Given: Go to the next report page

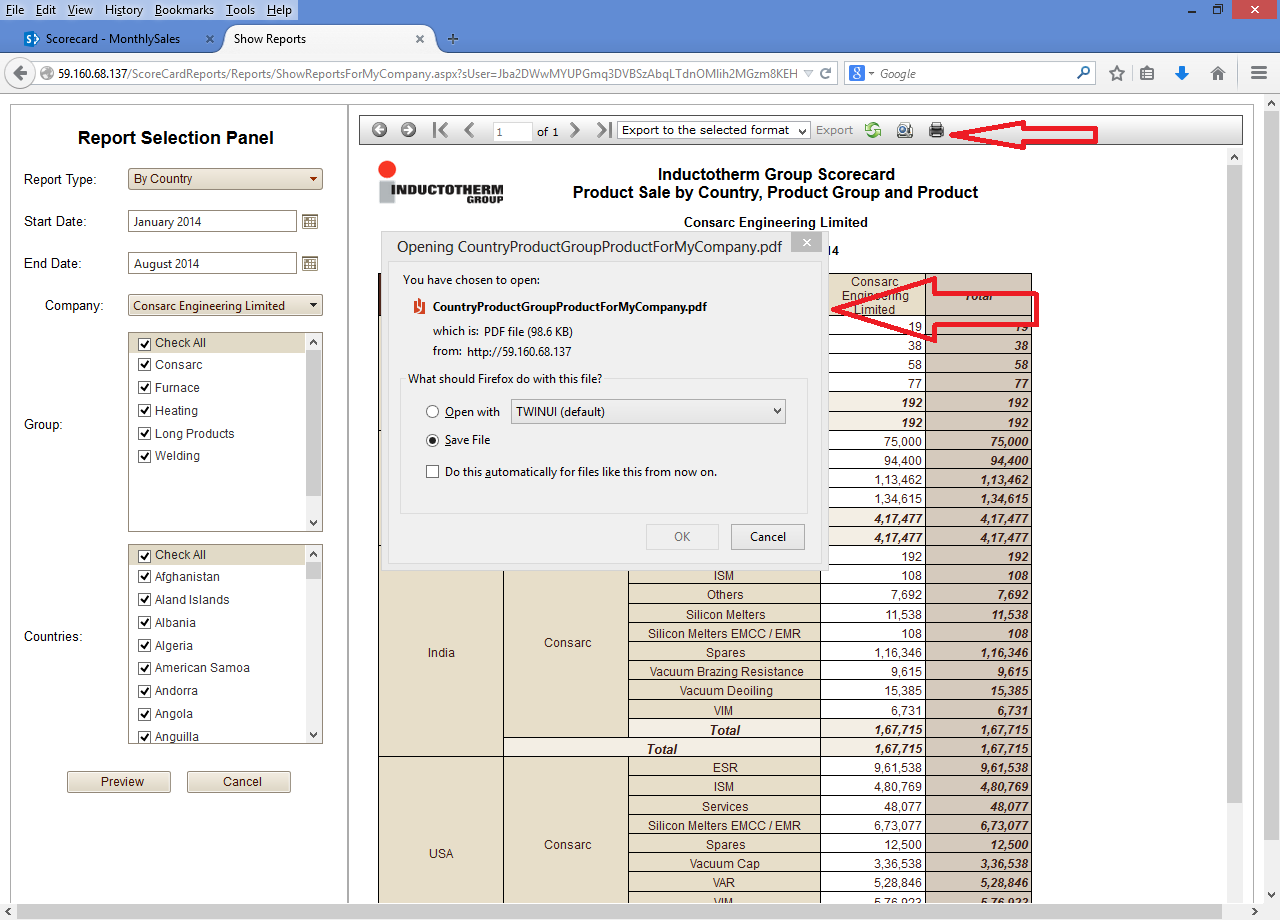Looking at the screenshot, I should point(575,130).
